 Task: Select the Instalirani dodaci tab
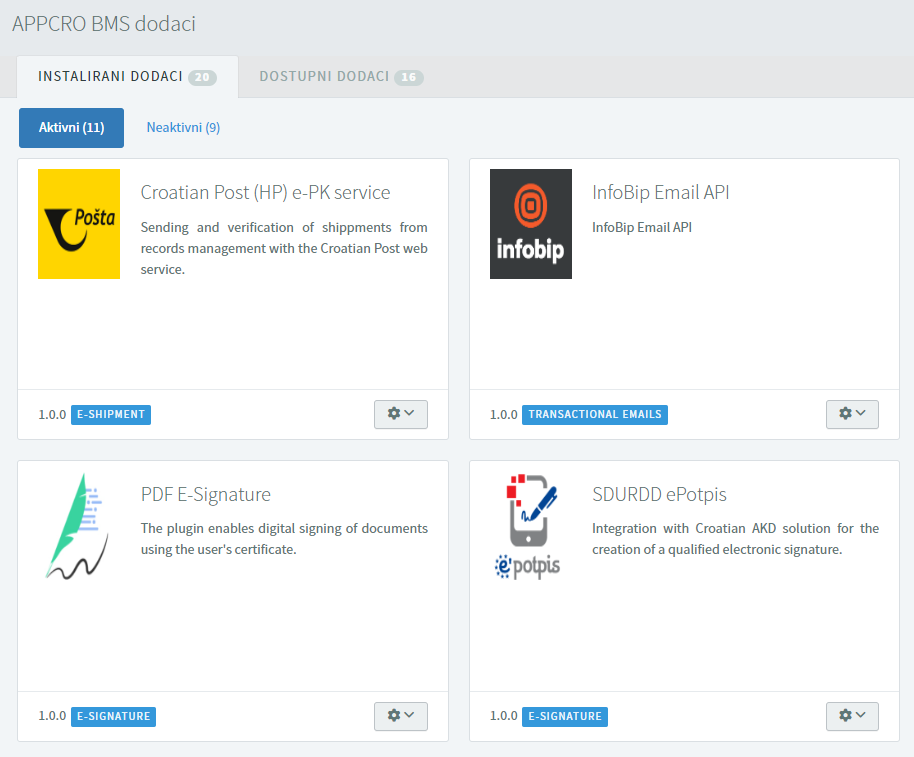point(127,77)
